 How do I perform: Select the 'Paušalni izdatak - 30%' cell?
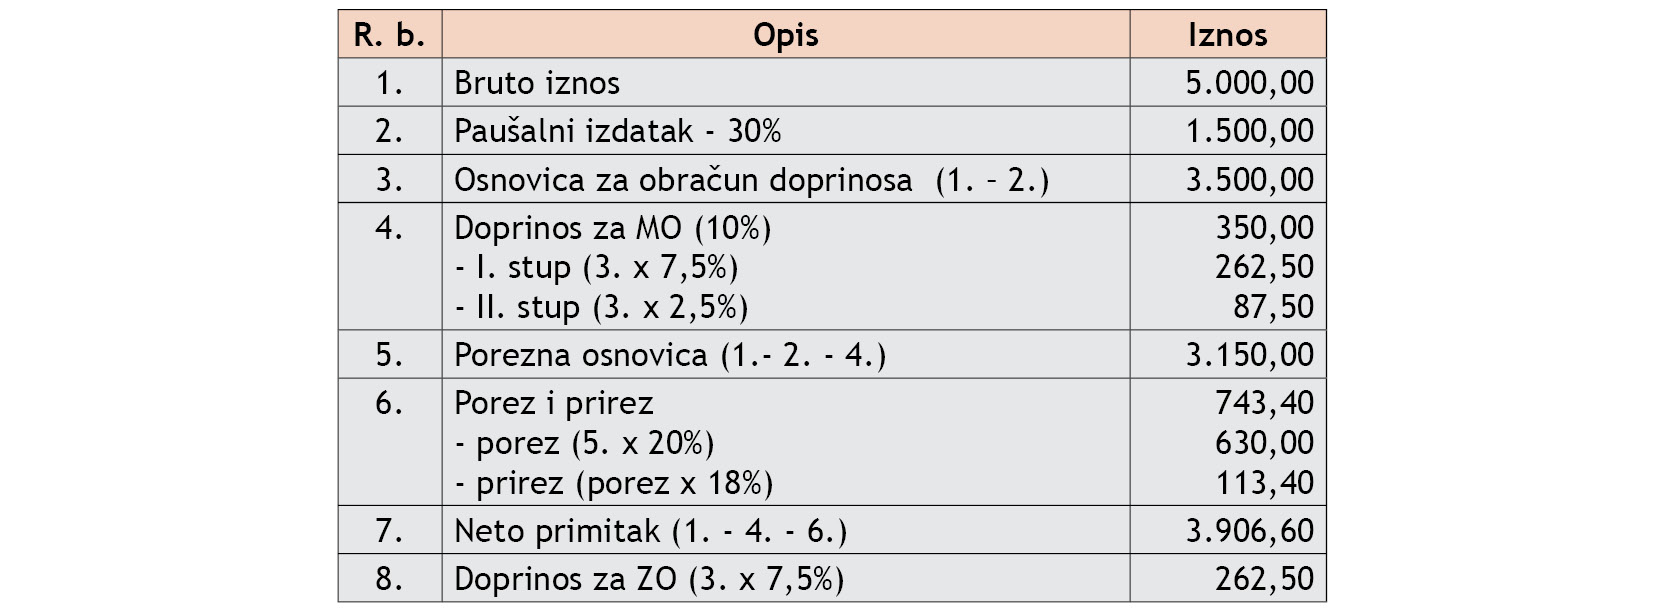tap(617, 131)
